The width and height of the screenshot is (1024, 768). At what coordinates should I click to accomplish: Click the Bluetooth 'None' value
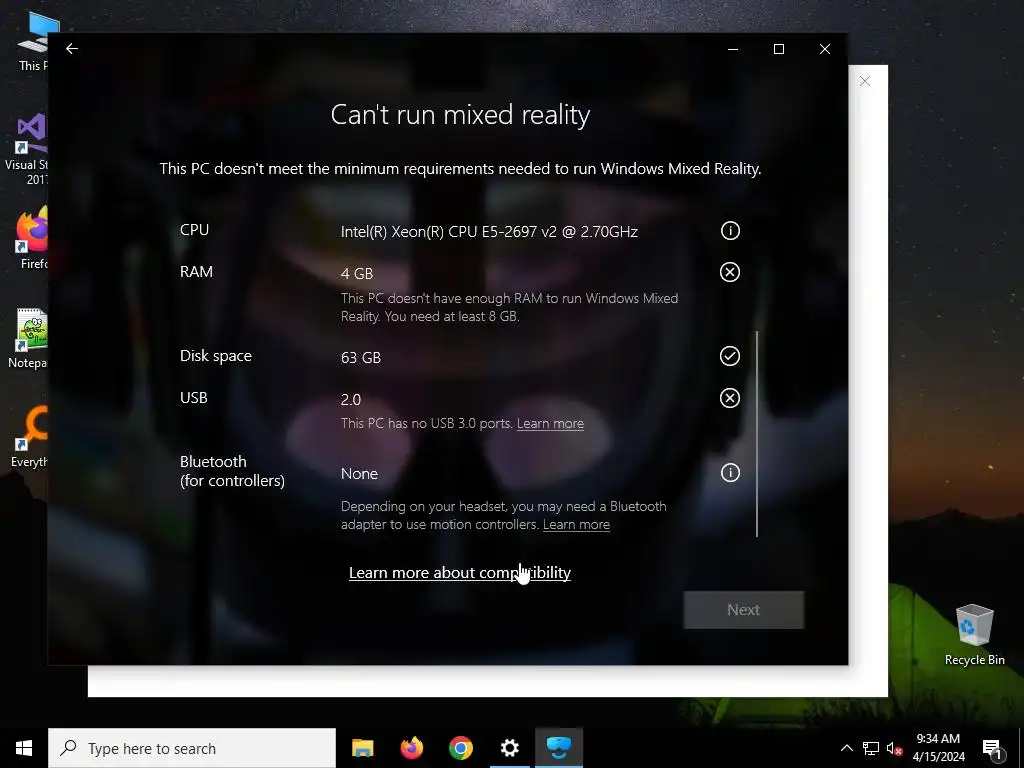pyautogui.click(x=359, y=474)
